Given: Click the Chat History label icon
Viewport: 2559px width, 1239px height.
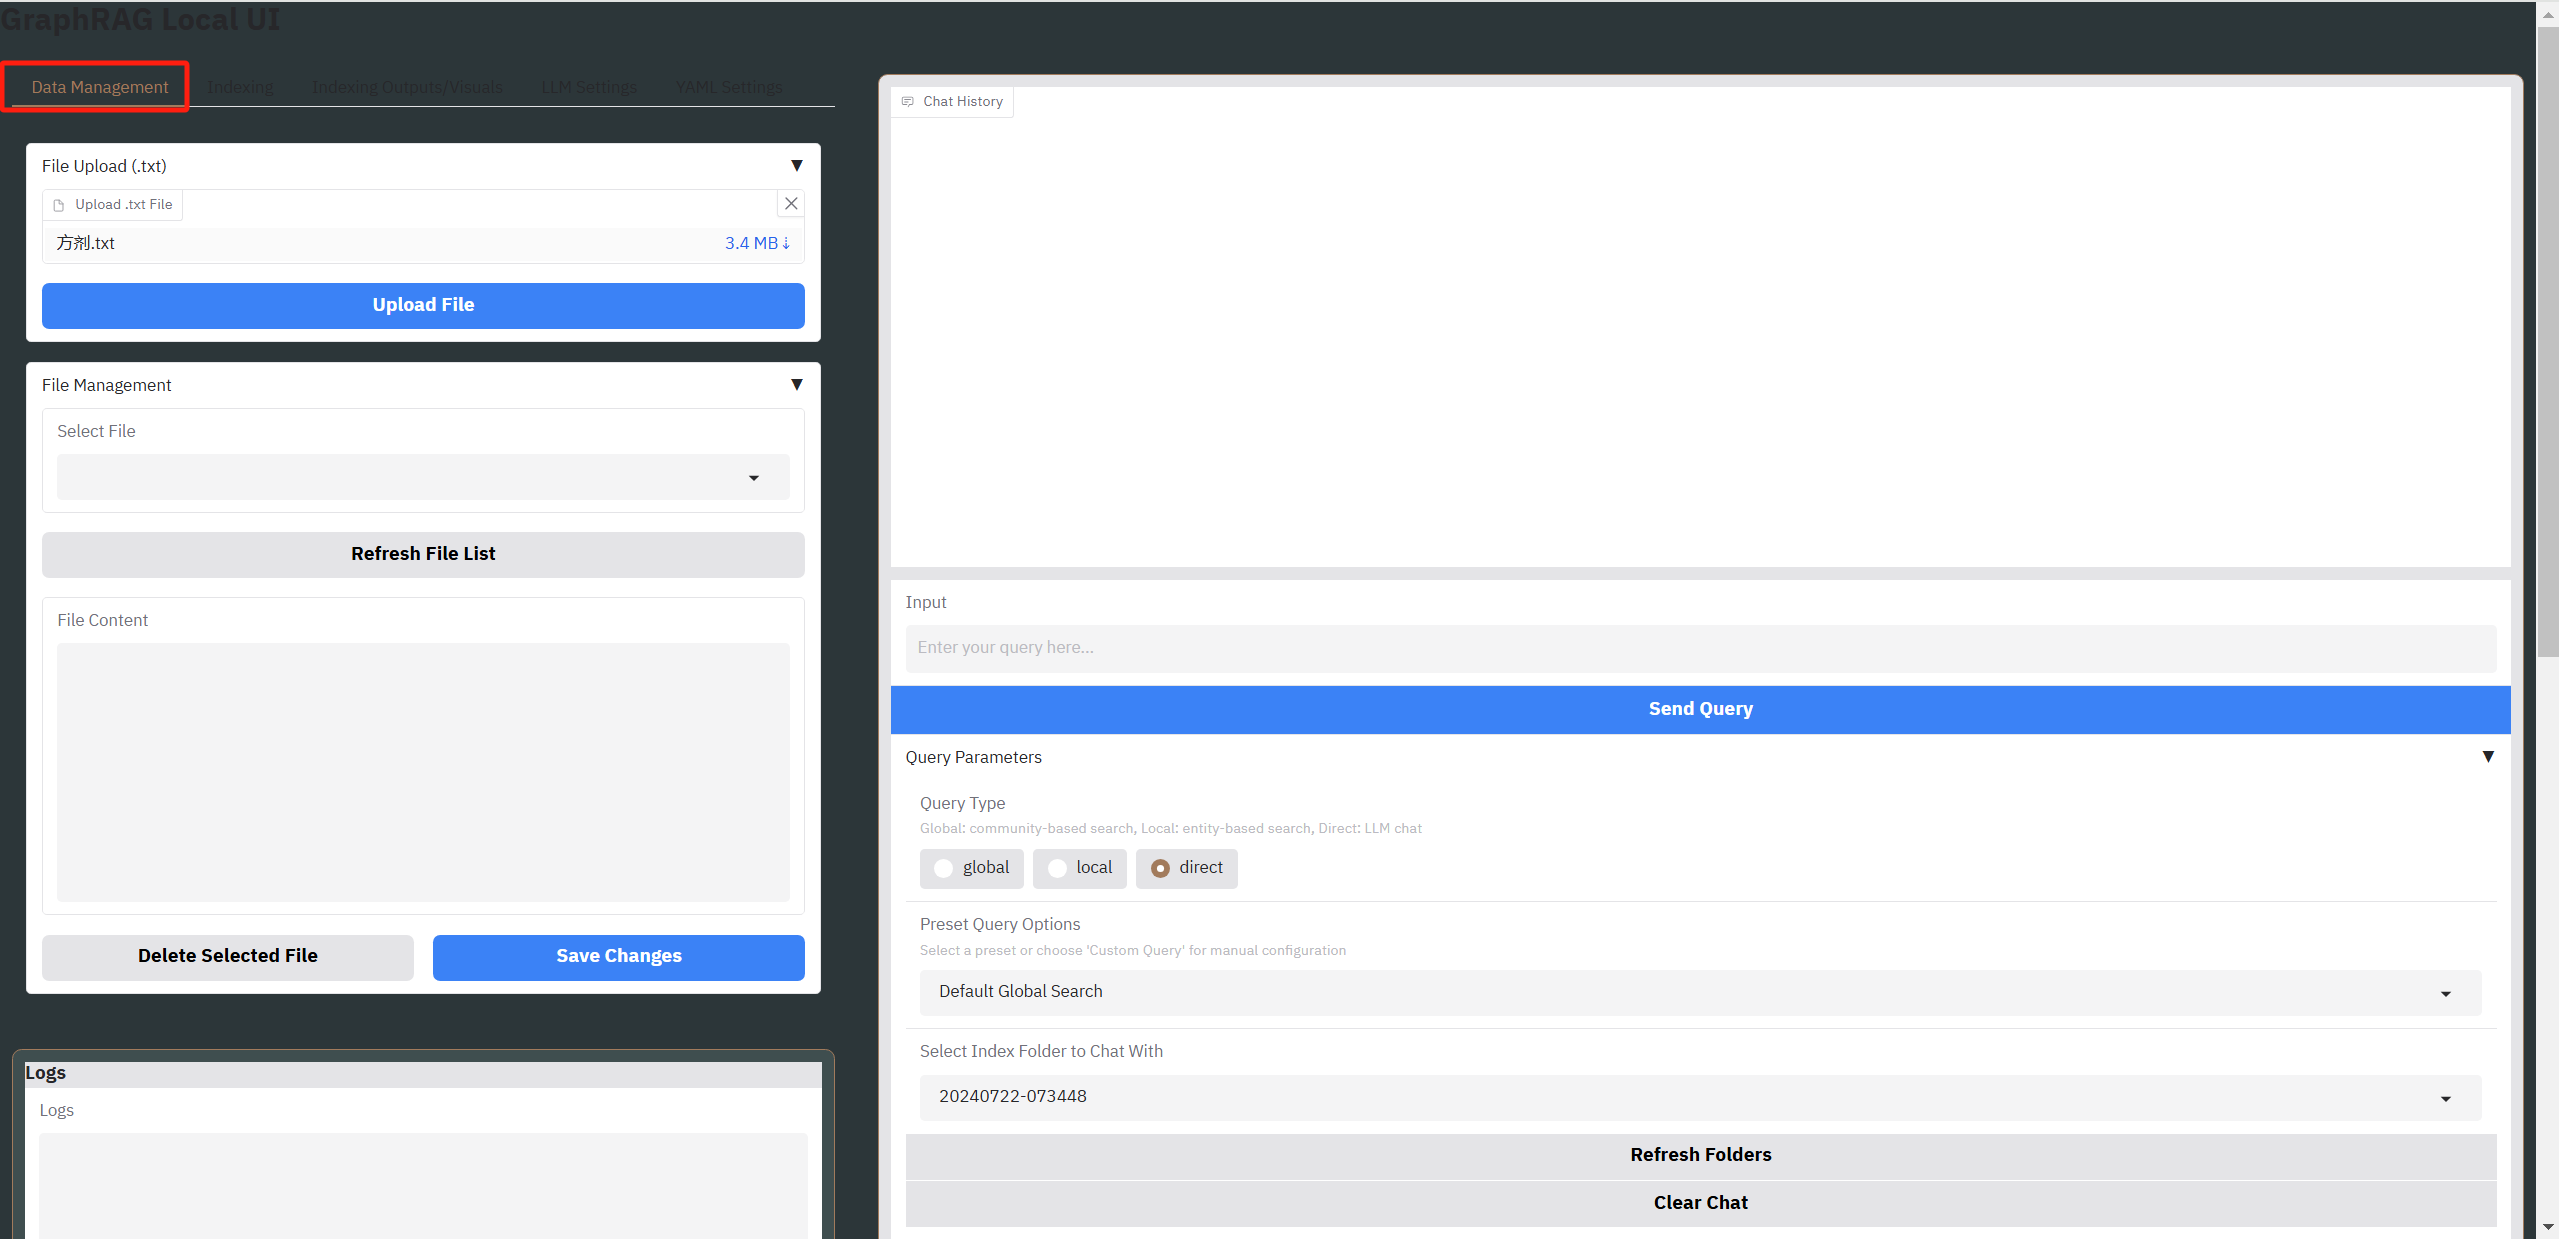Looking at the screenshot, I should [908, 102].
